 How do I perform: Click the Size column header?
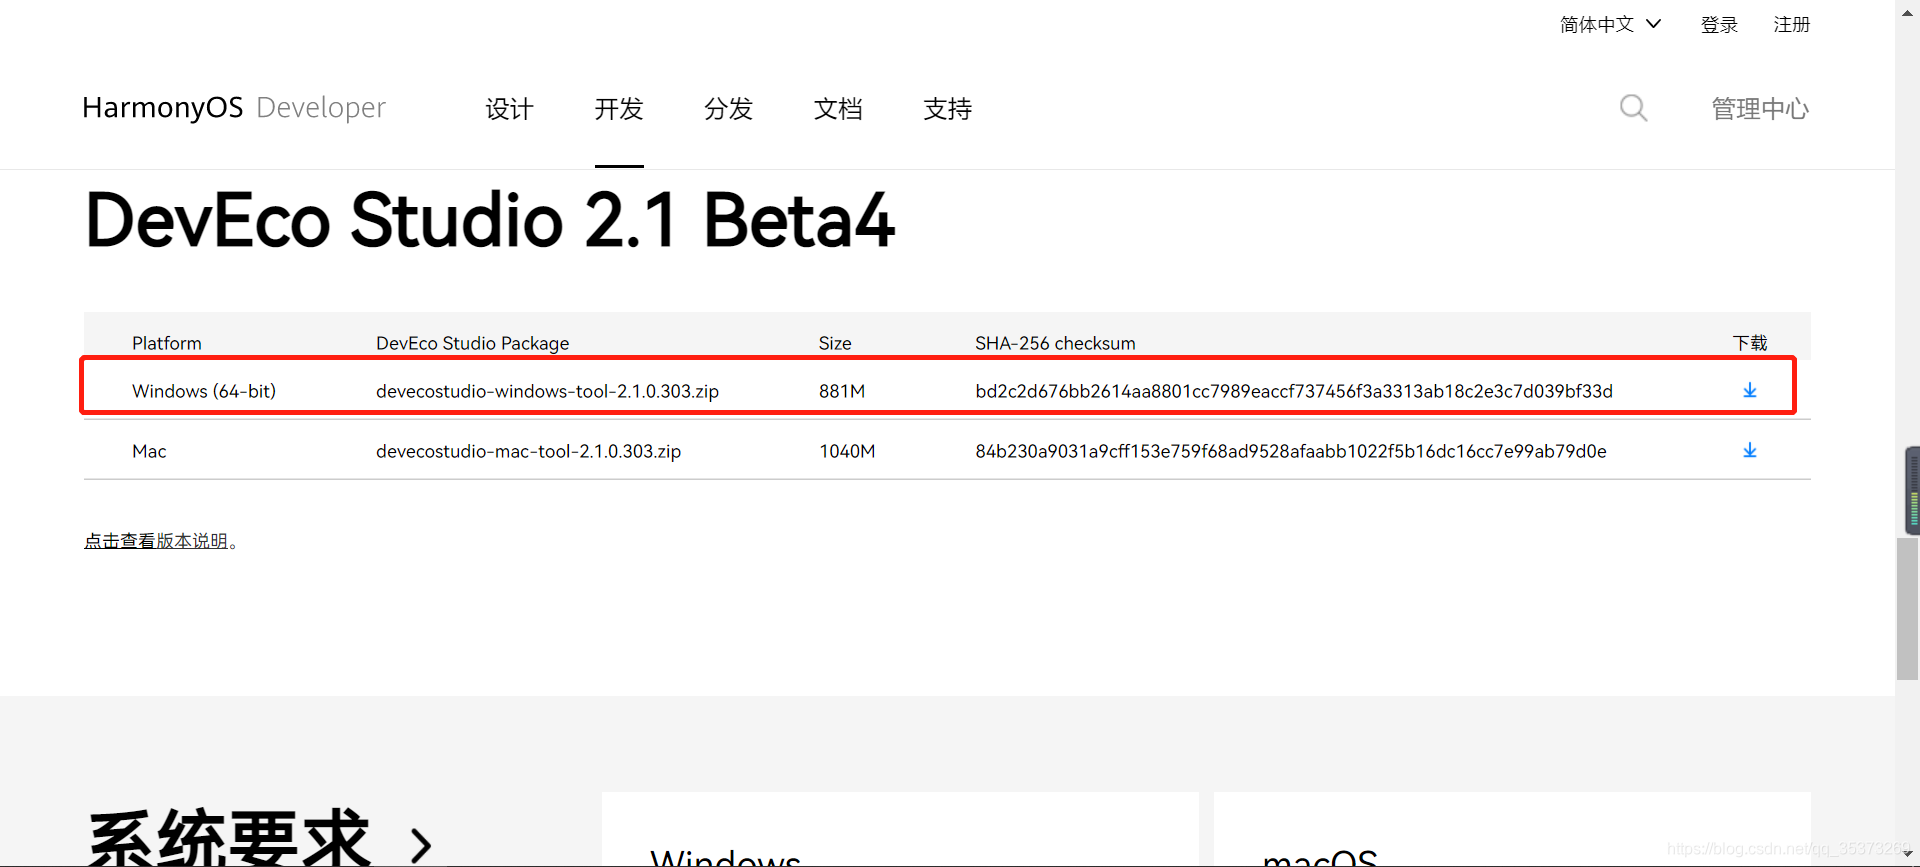tap(835, 343)
